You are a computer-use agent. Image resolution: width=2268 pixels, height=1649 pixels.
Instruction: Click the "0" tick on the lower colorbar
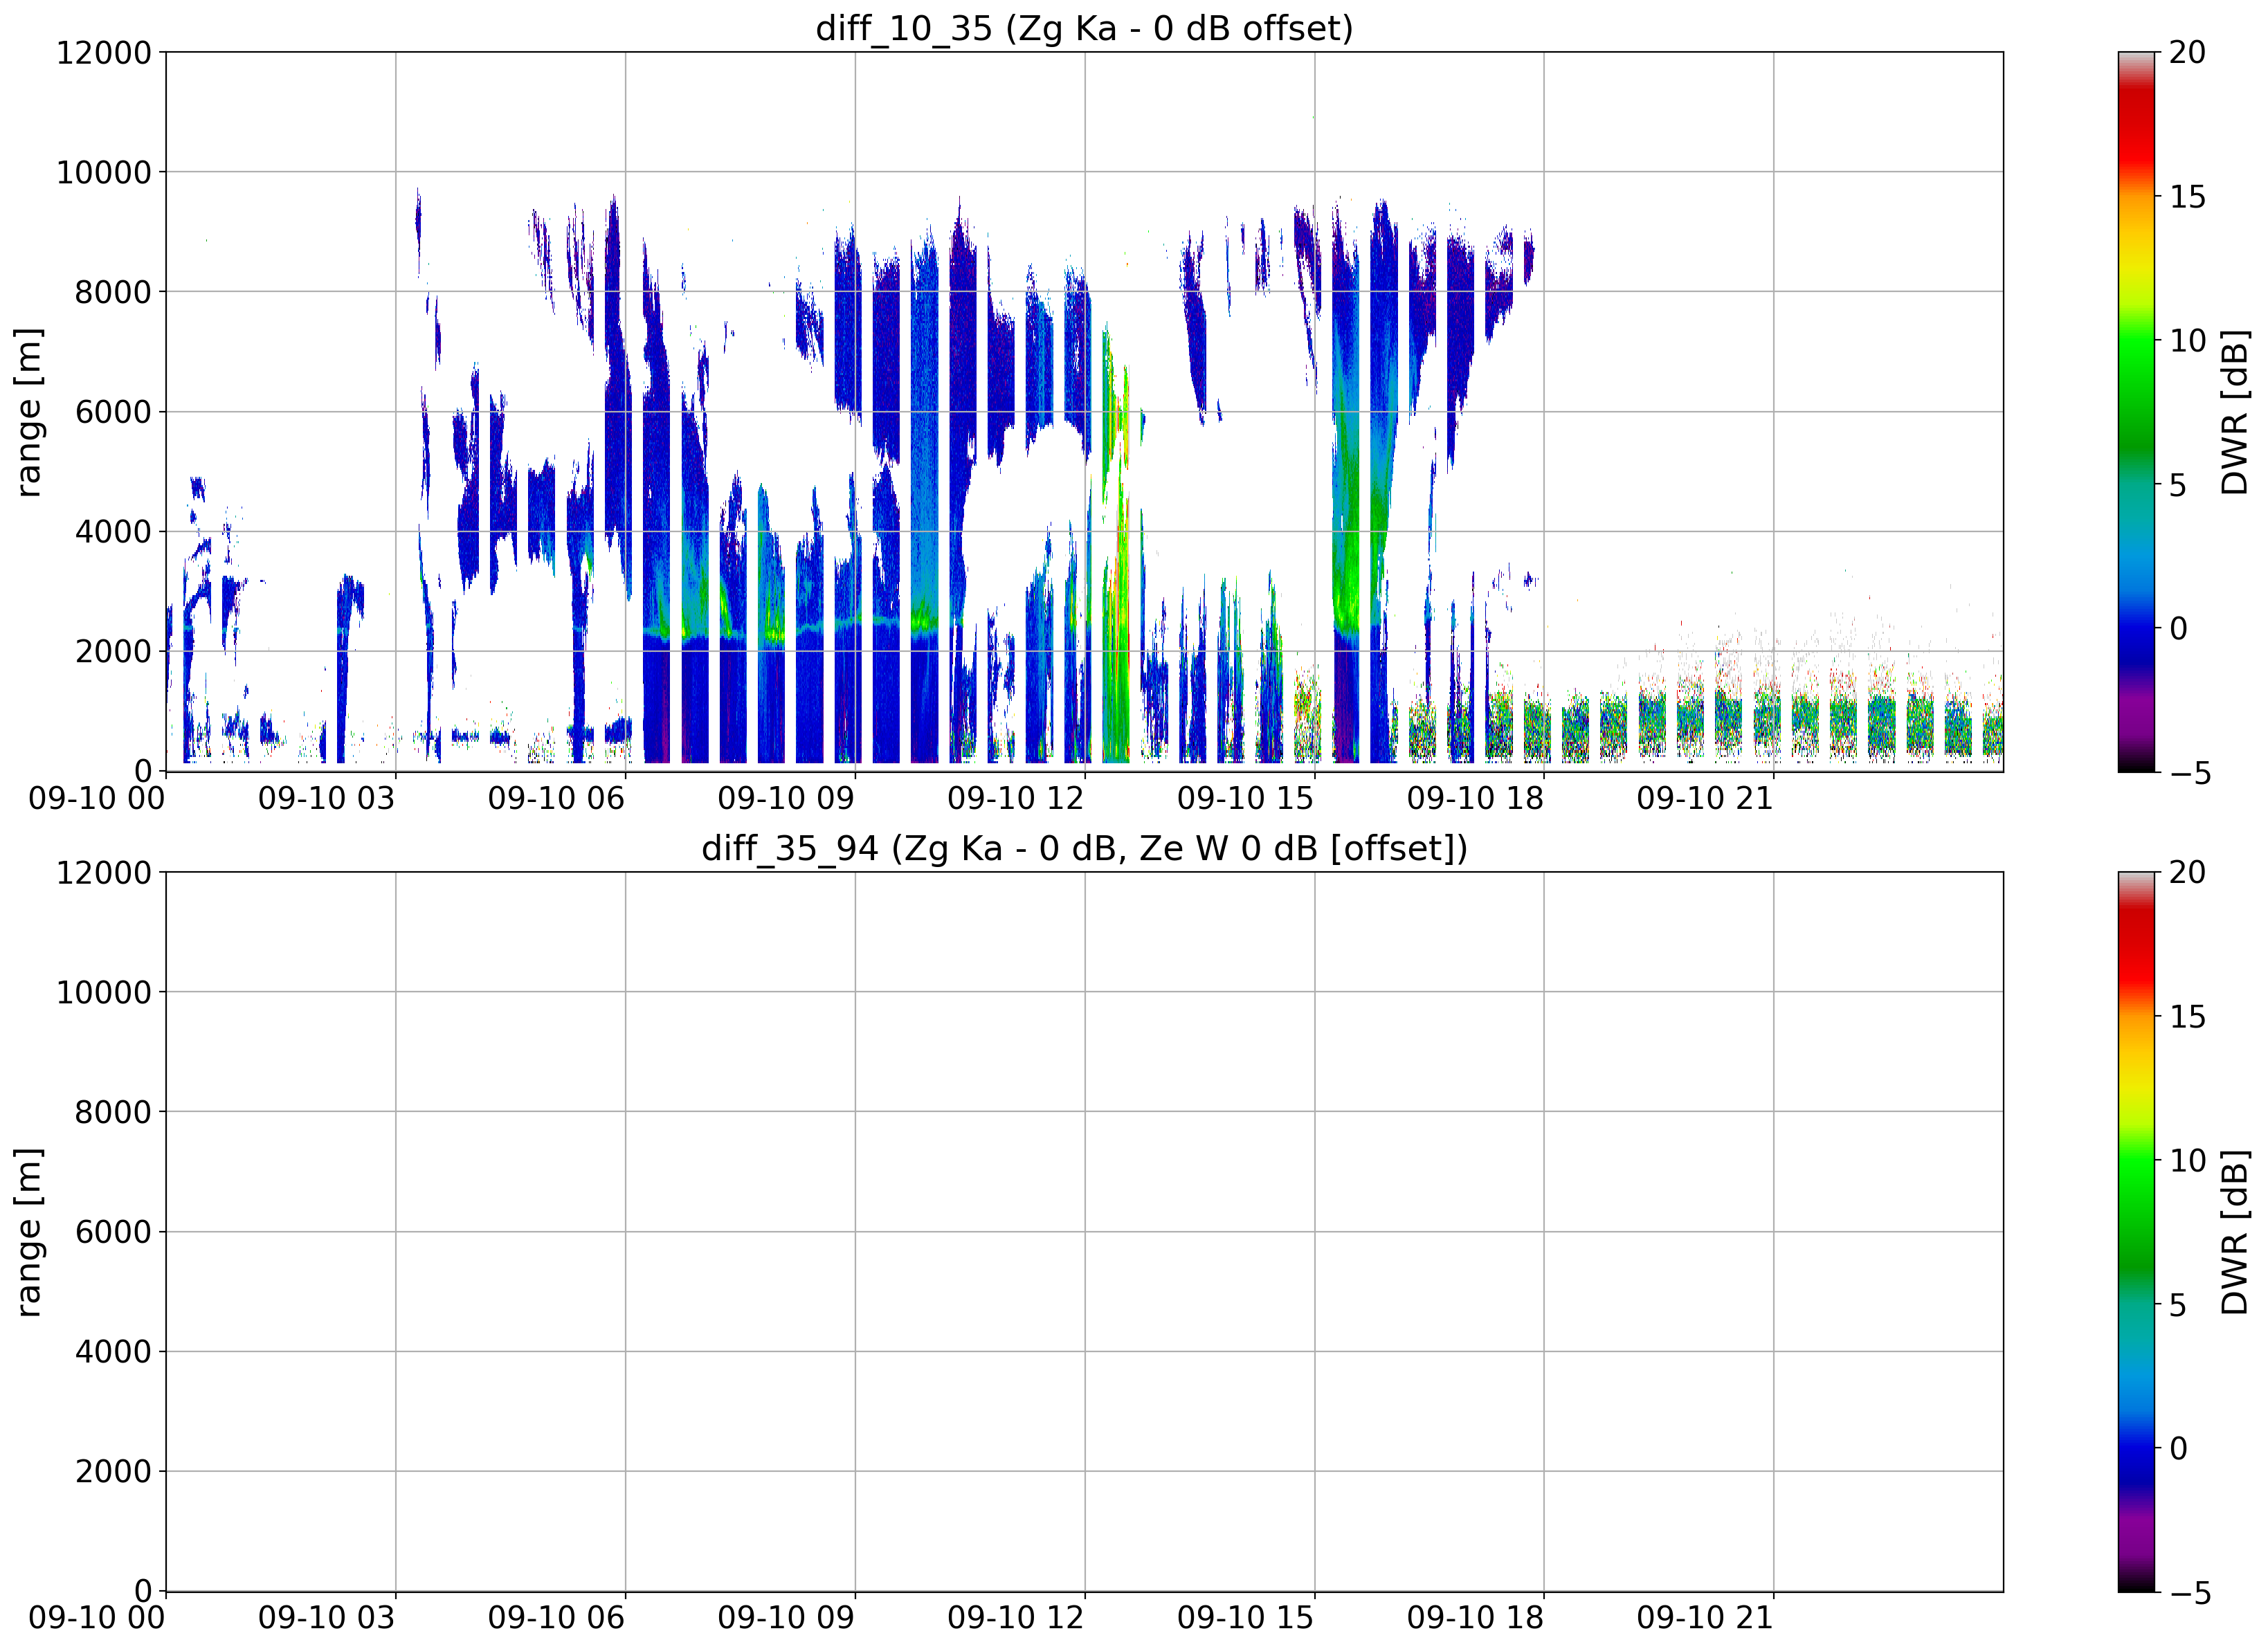coord(2178,1449)
